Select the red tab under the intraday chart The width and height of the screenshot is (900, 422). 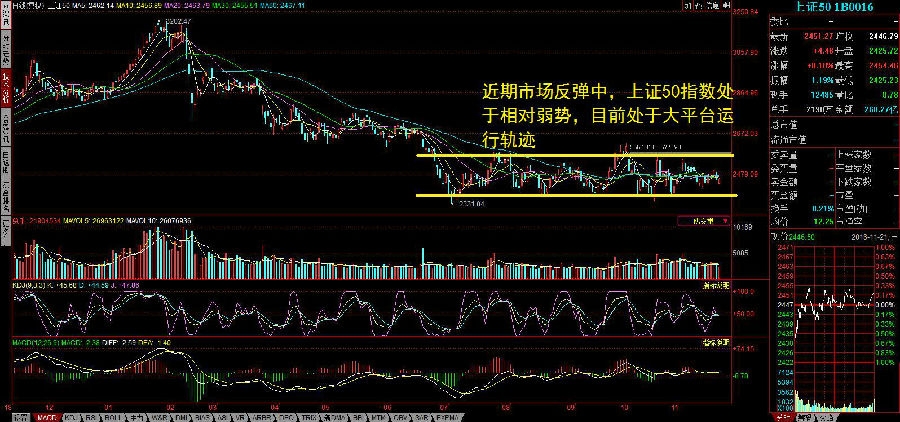pyautogui.click(x=781, y=416)
